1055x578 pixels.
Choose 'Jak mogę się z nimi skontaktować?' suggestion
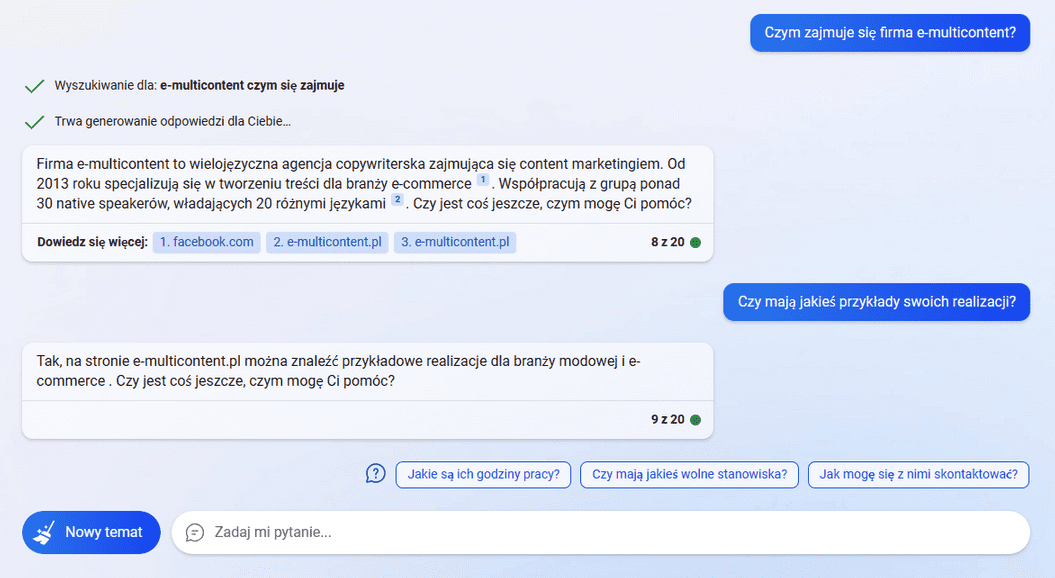(918, 474)
